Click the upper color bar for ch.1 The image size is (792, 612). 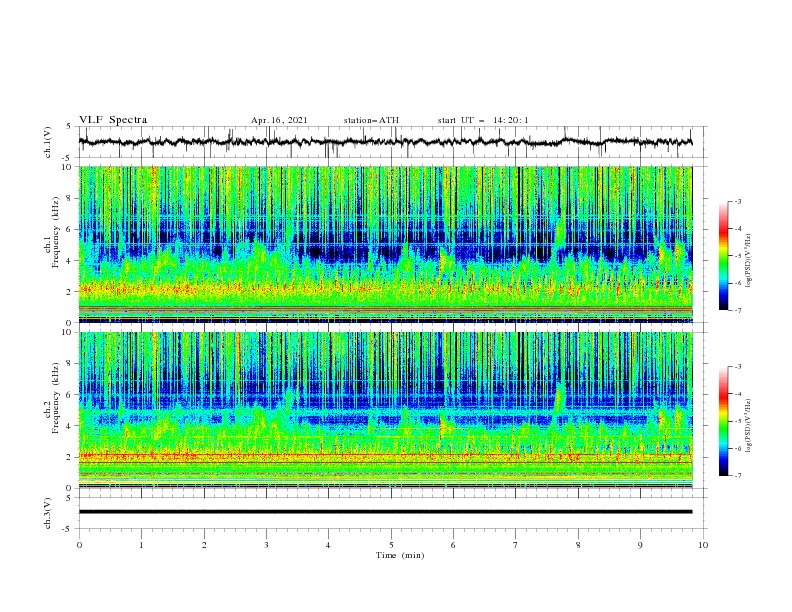tap(723, 256)
